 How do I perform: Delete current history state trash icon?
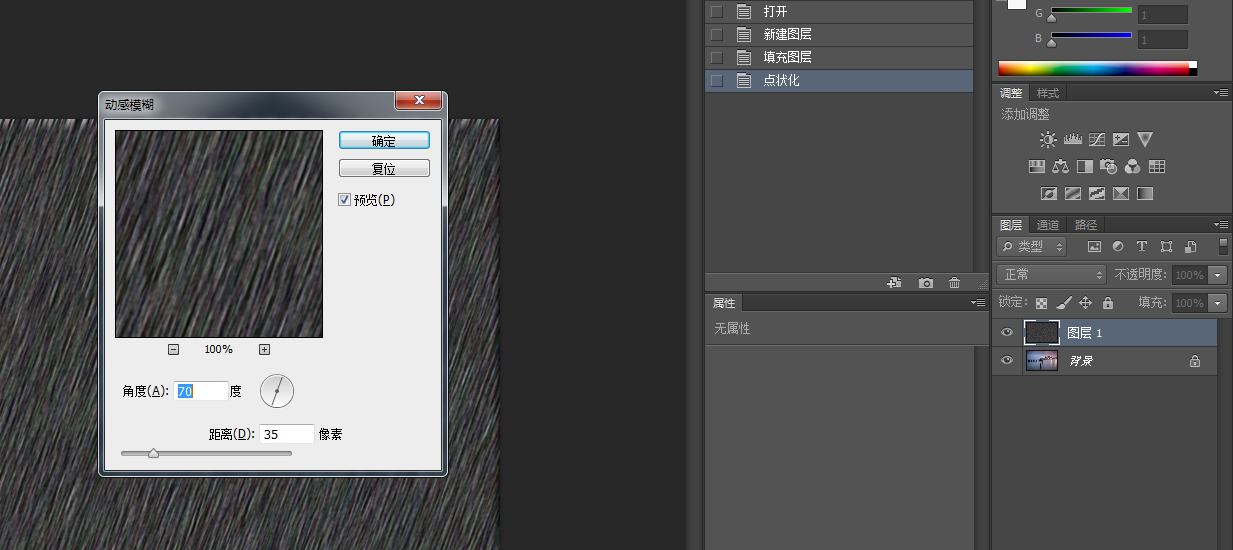click(x=955, y=283)
